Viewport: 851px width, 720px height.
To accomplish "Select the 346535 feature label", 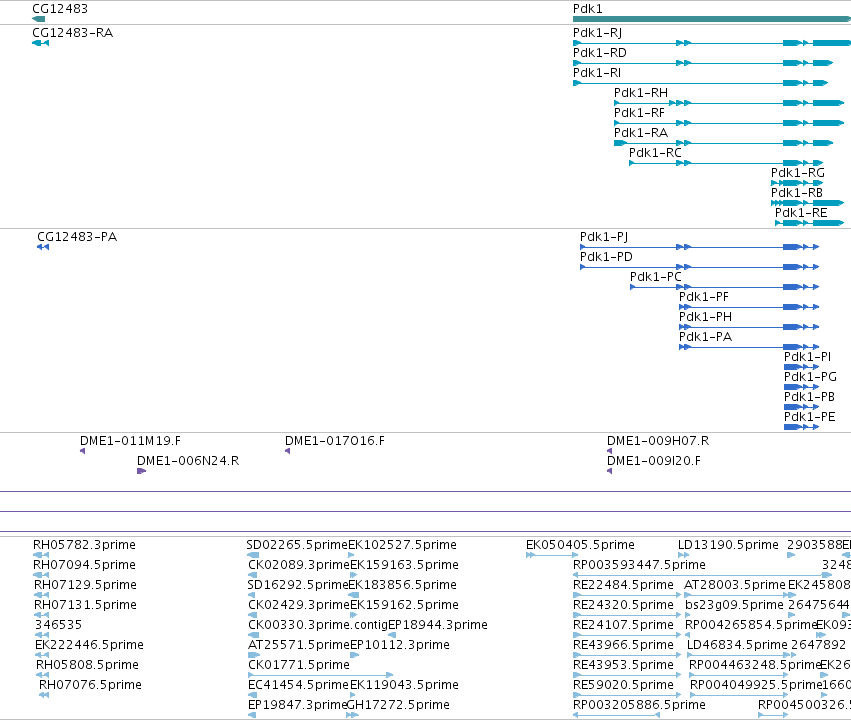I will point(58,625).
